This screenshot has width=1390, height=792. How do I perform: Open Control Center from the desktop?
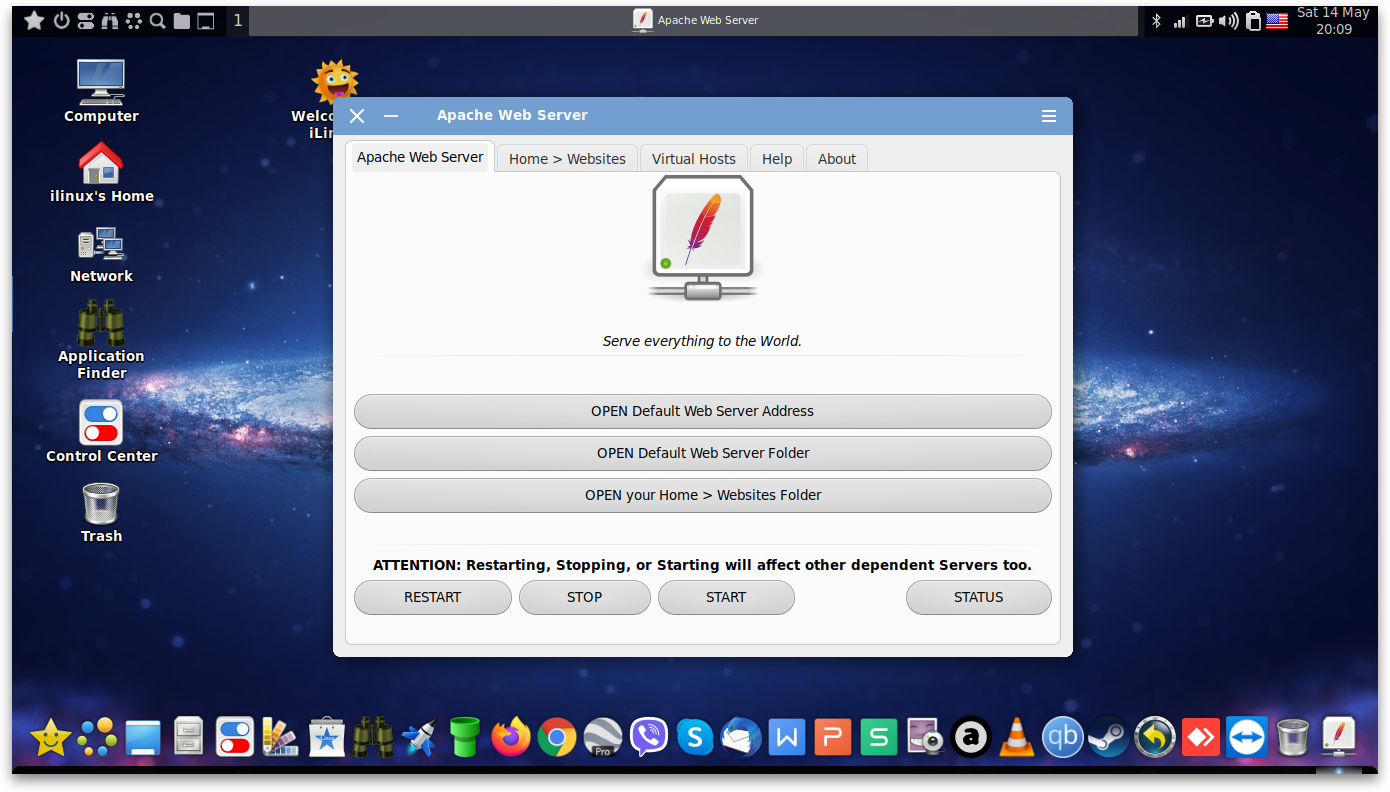[101, 431]
